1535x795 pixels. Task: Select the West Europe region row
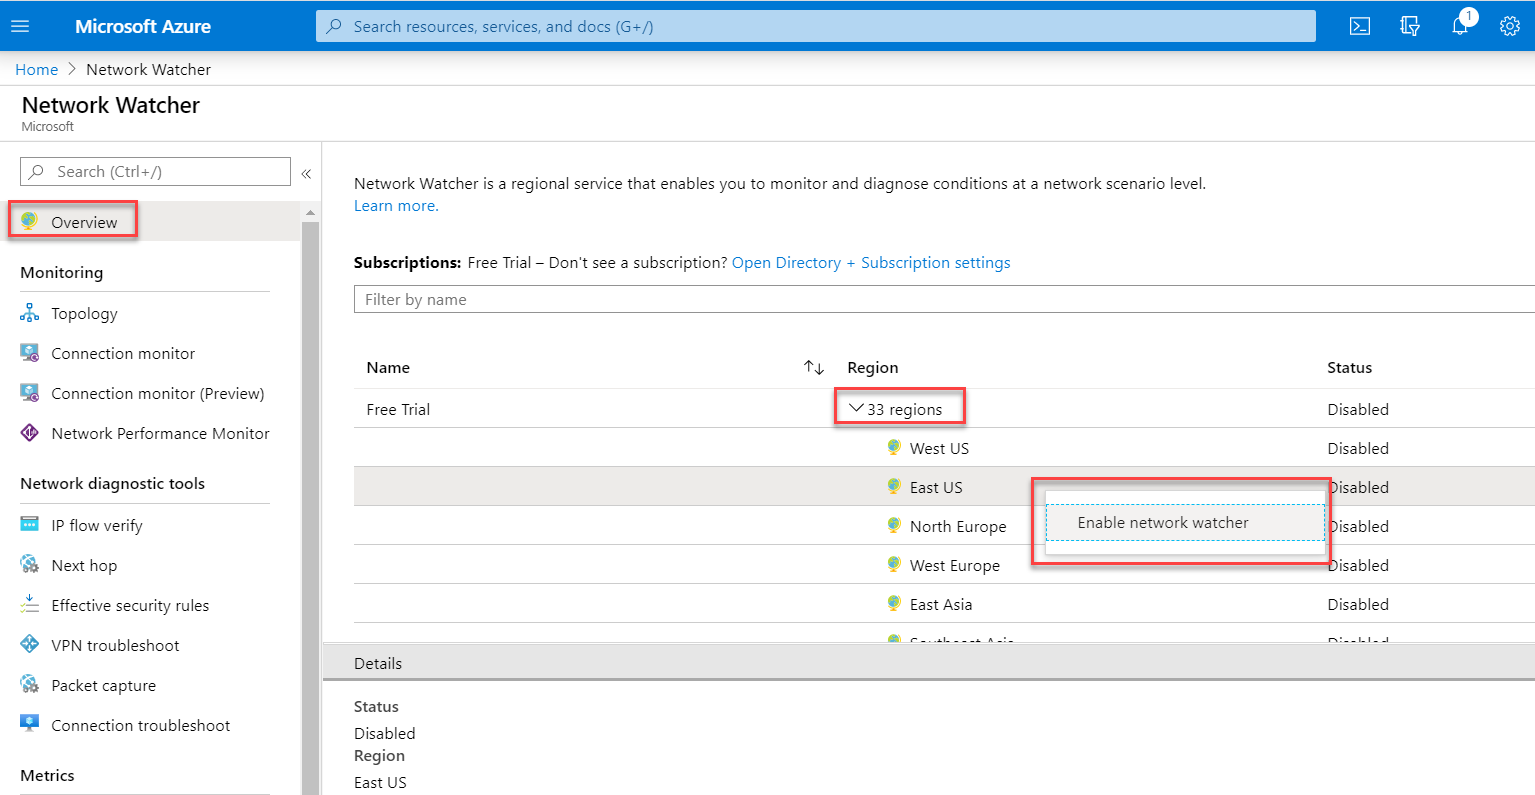[x=944, y=565]
